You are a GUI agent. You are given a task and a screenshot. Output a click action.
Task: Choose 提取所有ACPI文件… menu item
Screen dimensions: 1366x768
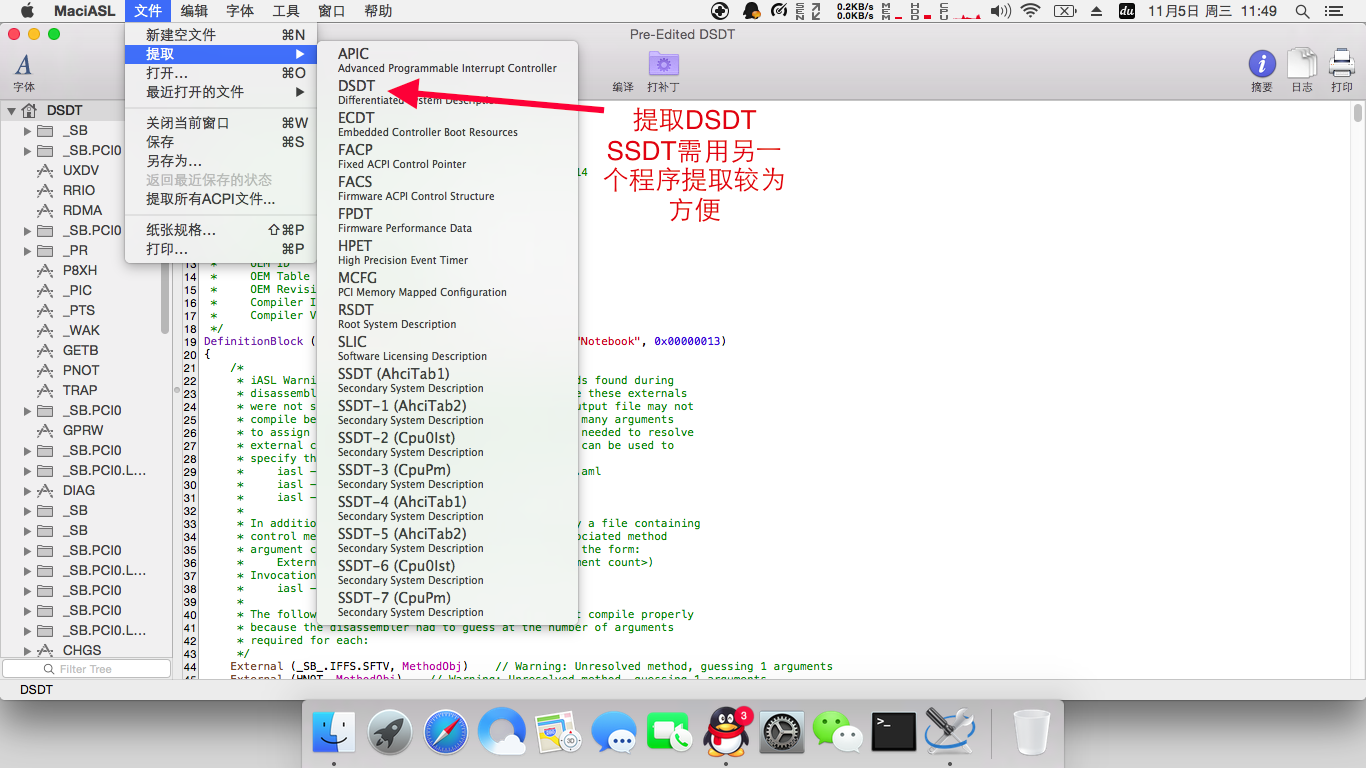click(221, 198)
